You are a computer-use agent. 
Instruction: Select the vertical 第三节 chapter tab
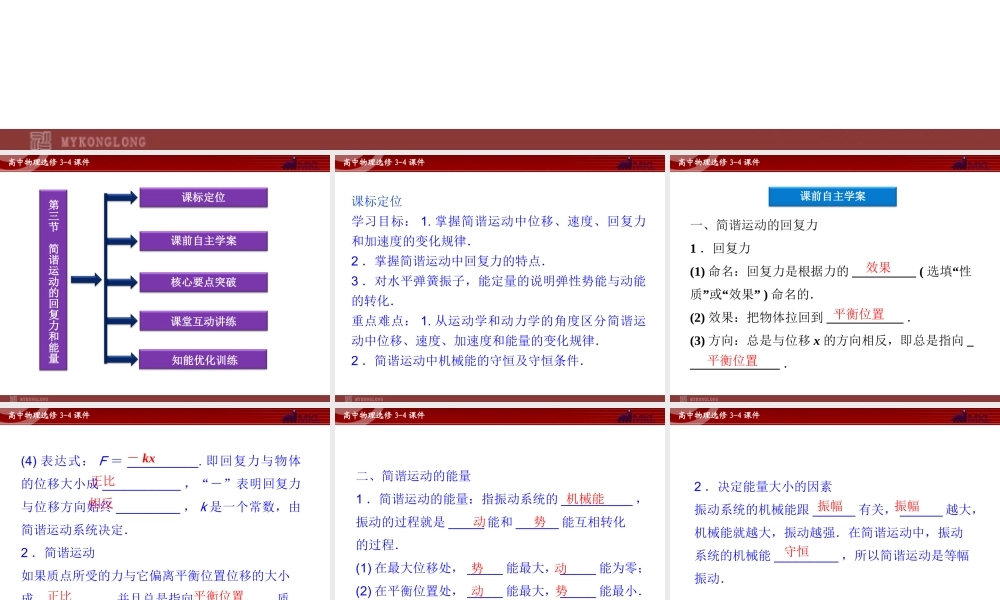52,280
